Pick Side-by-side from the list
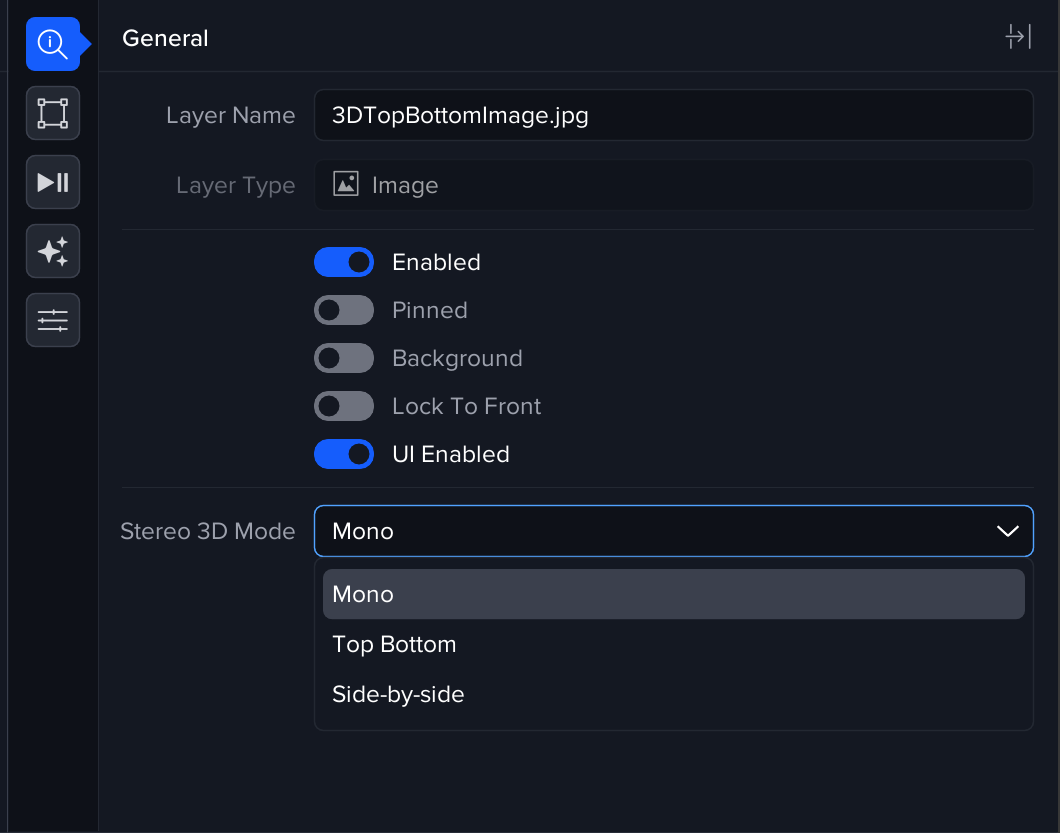 click(398, 694)
